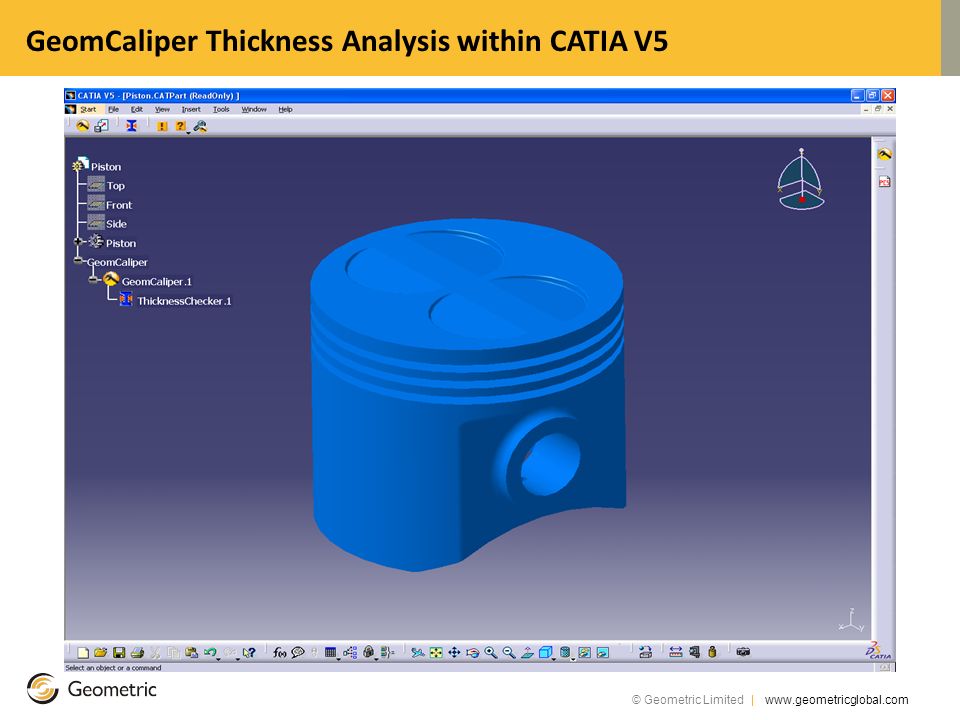960x720 pixels.
Task: Click Fit All In icon
Action: pyautogui.click(x=436, y=653)
